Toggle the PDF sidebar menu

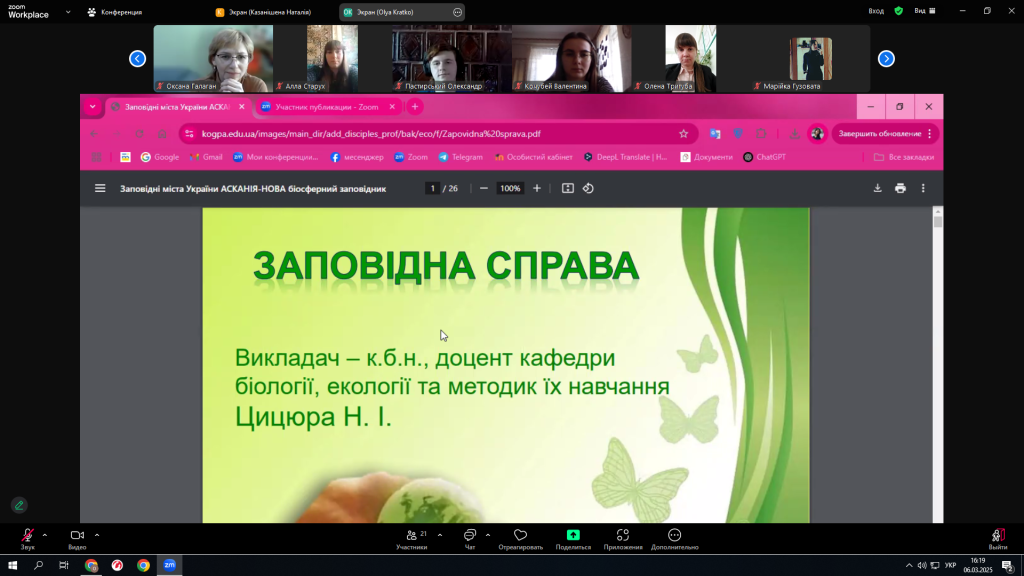tap(100, 188)
